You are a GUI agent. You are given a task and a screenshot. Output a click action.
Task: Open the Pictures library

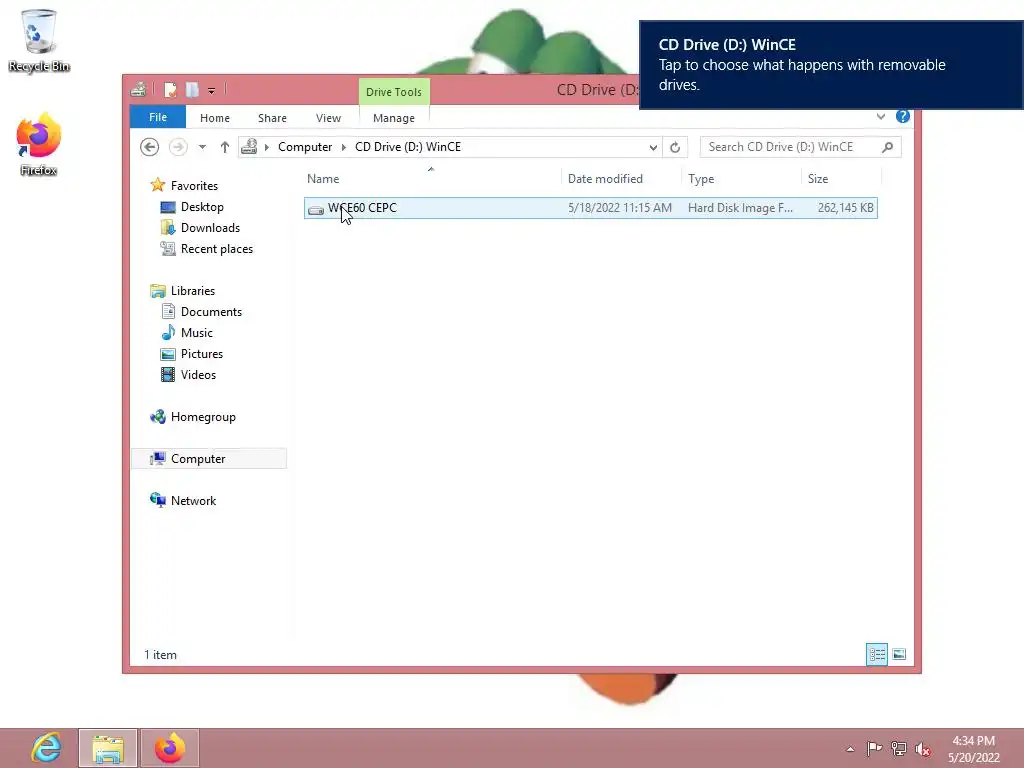201,353
